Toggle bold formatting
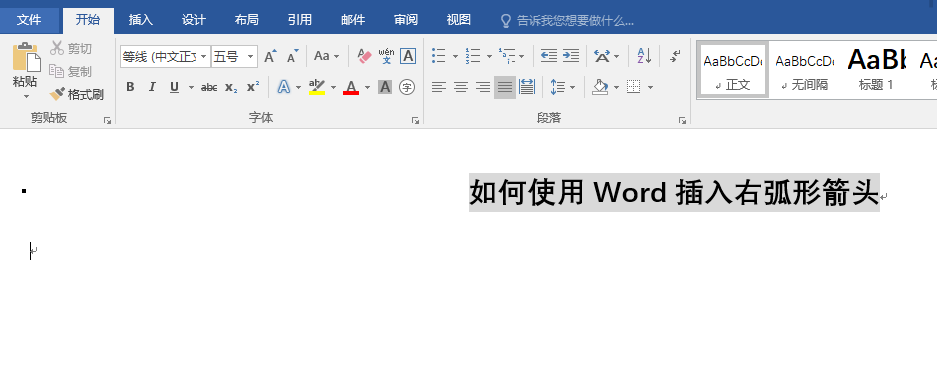Screen dimensions: 937x383 pyautogui.click(x=130, y=88)
